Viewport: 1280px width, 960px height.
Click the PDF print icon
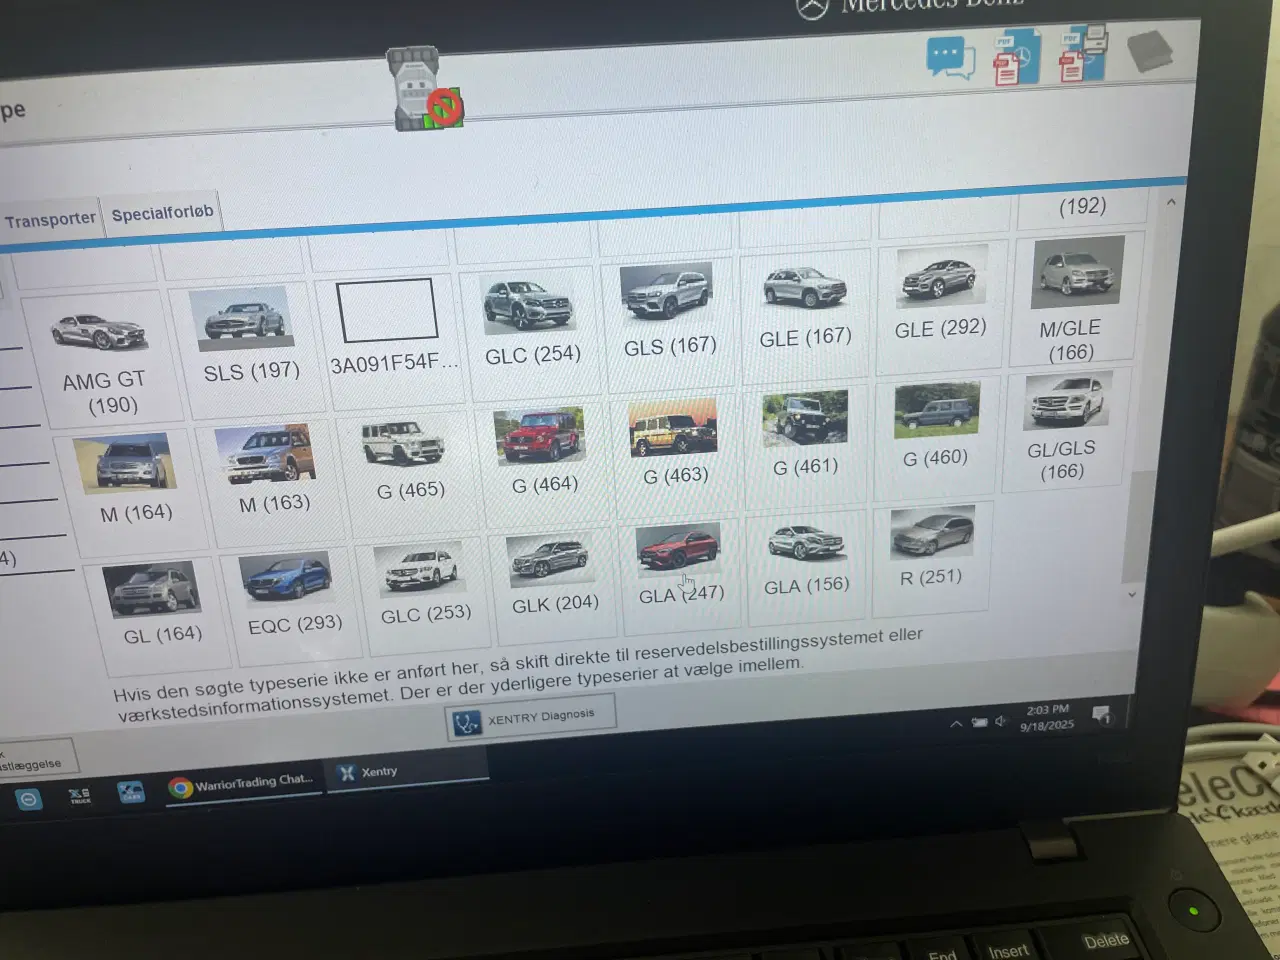pos(1081,54)
